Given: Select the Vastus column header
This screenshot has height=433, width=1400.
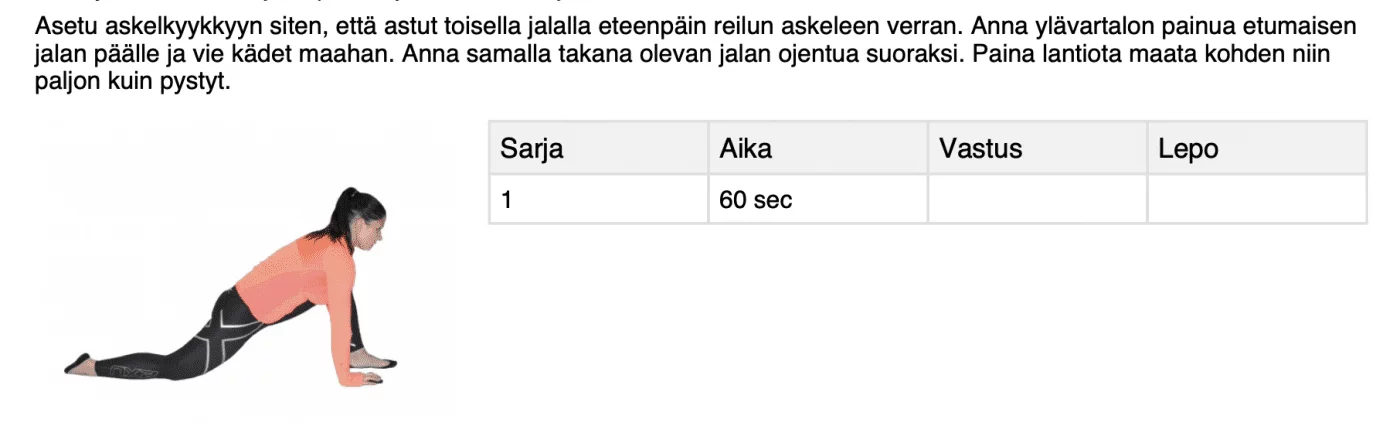Looking at the screenshot, I should click(x=1037, y=149).
